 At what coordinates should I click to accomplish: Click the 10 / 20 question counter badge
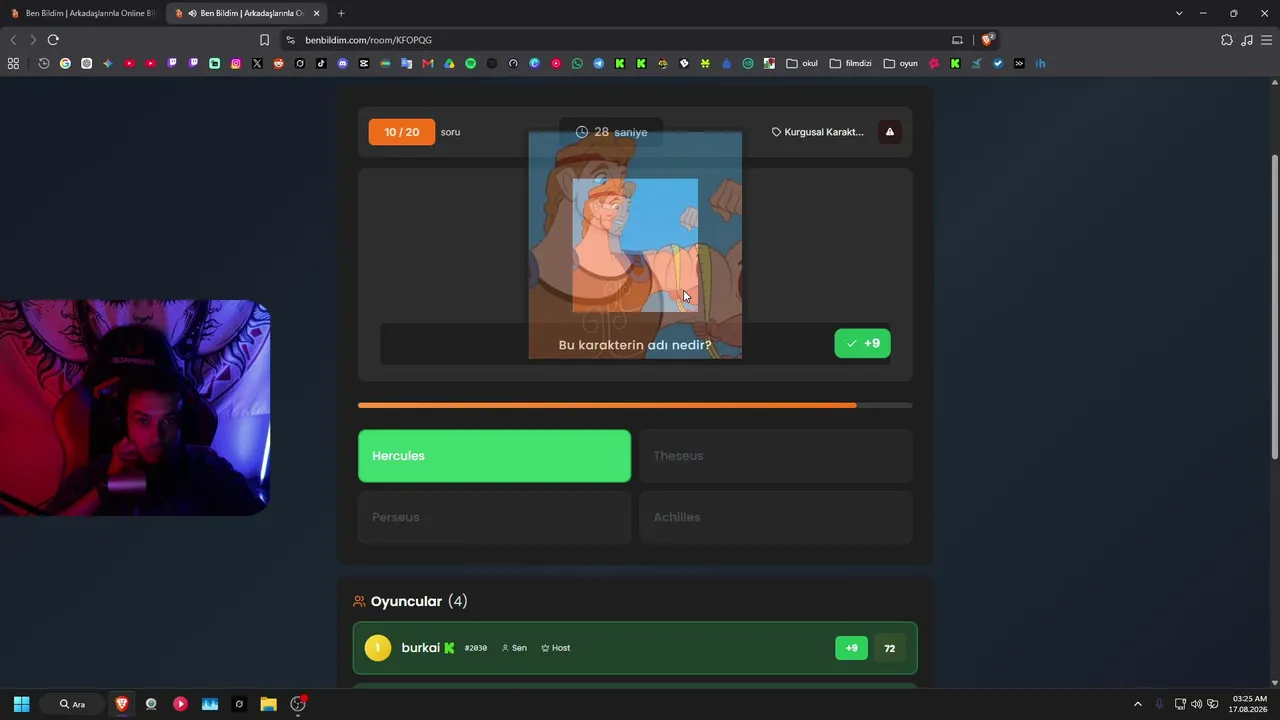(x=402, y=132)
